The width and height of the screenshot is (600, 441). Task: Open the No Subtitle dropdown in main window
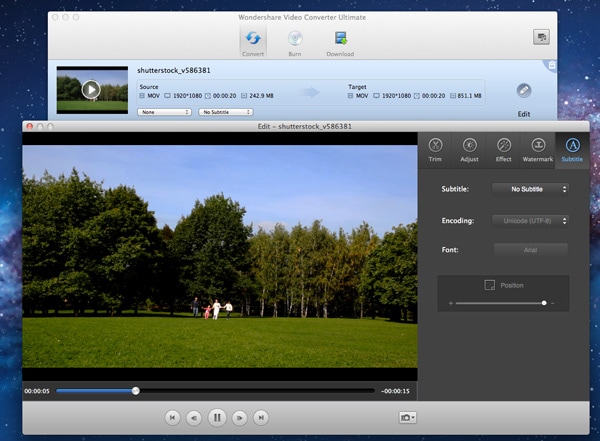pyautogui.click(x=226, y=112)
